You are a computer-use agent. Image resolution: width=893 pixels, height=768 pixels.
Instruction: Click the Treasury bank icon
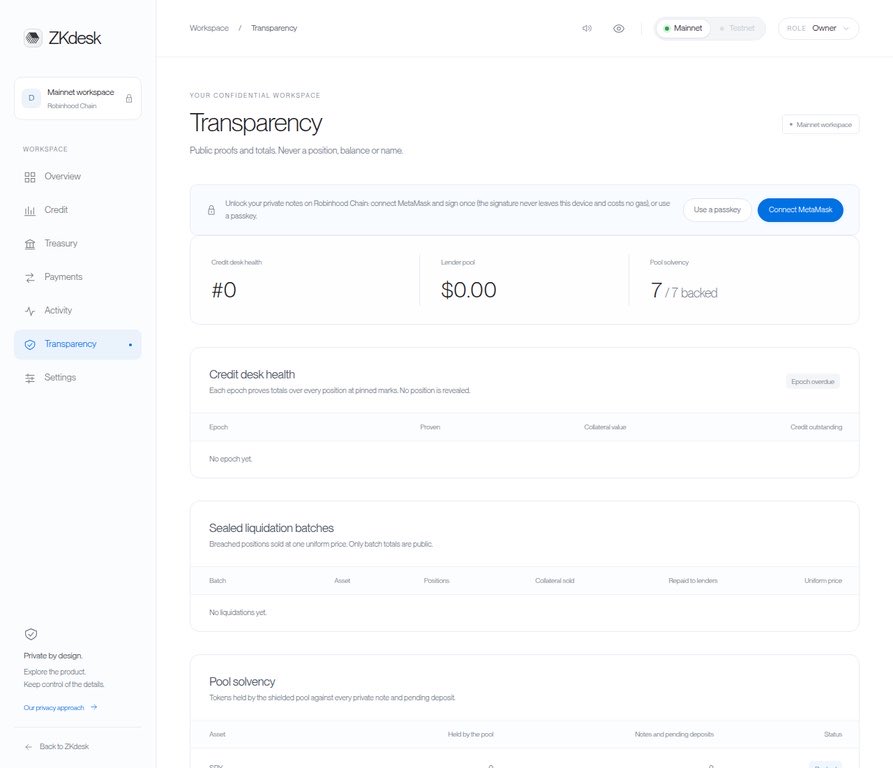(x=30, y=244)
